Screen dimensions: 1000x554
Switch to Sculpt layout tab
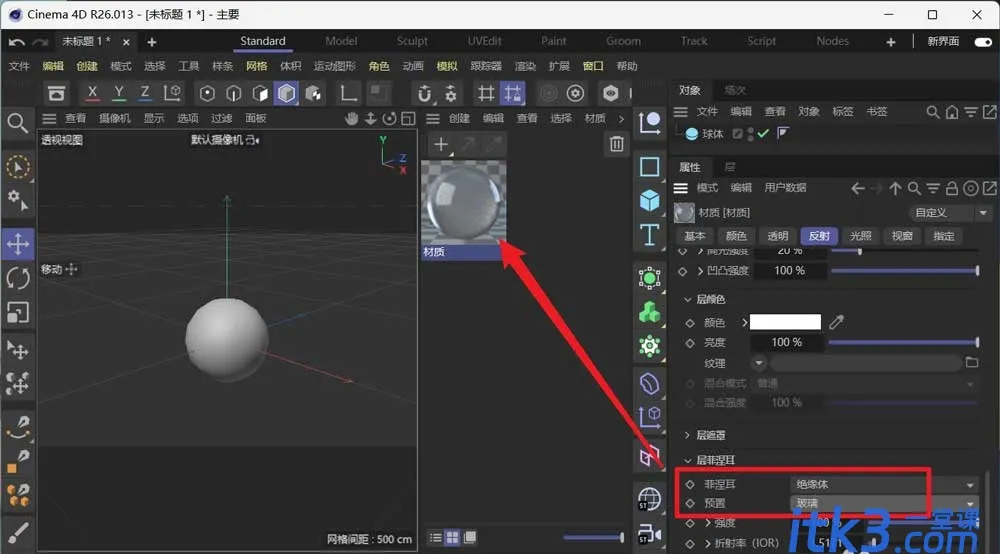click(412, 41)
